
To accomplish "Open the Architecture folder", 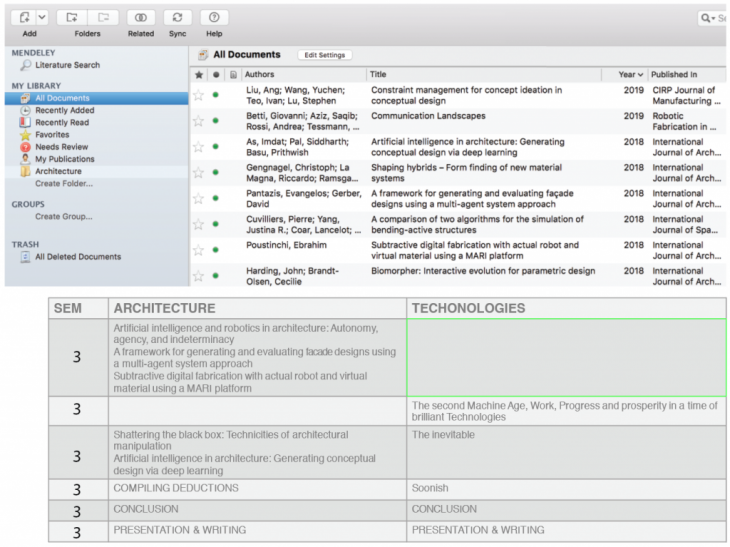I will tap(58, 171).
